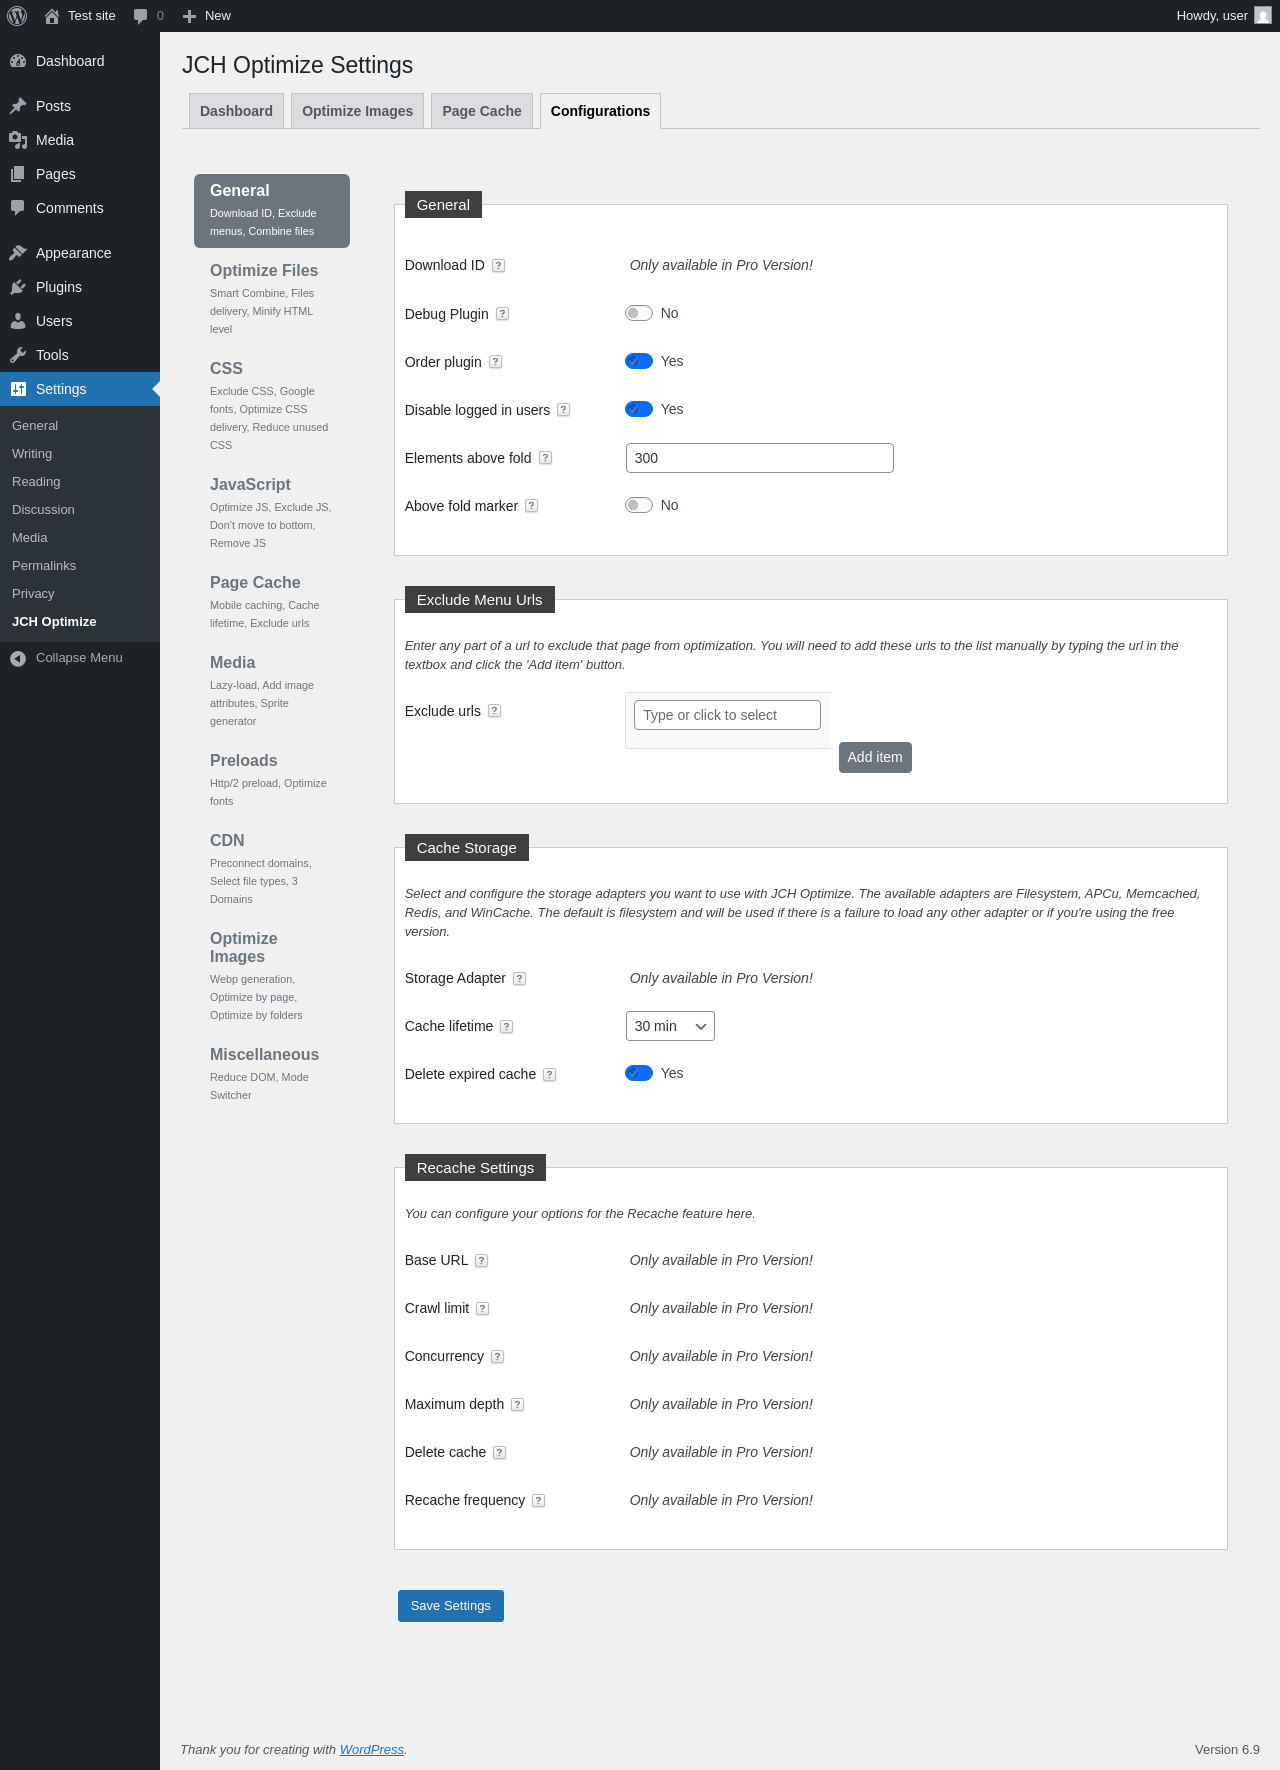
Task: Open help icon beside Exclude urls
Action: [x=494, y=711]
